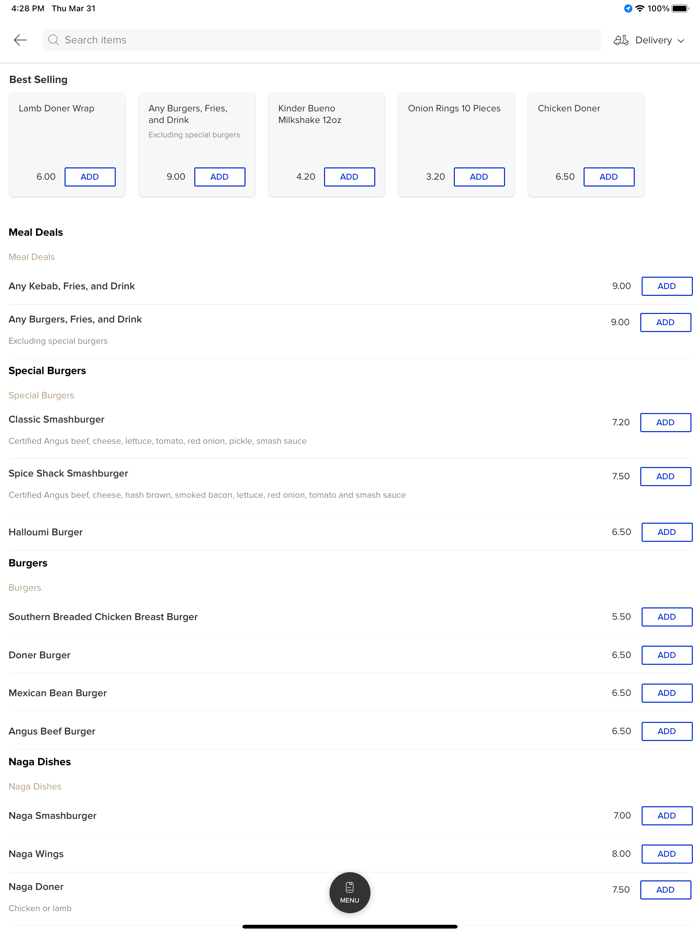The height and width of the screenshot is (934, 700).
Task: Open the floating Menu button
Action: tap(349, 892)
